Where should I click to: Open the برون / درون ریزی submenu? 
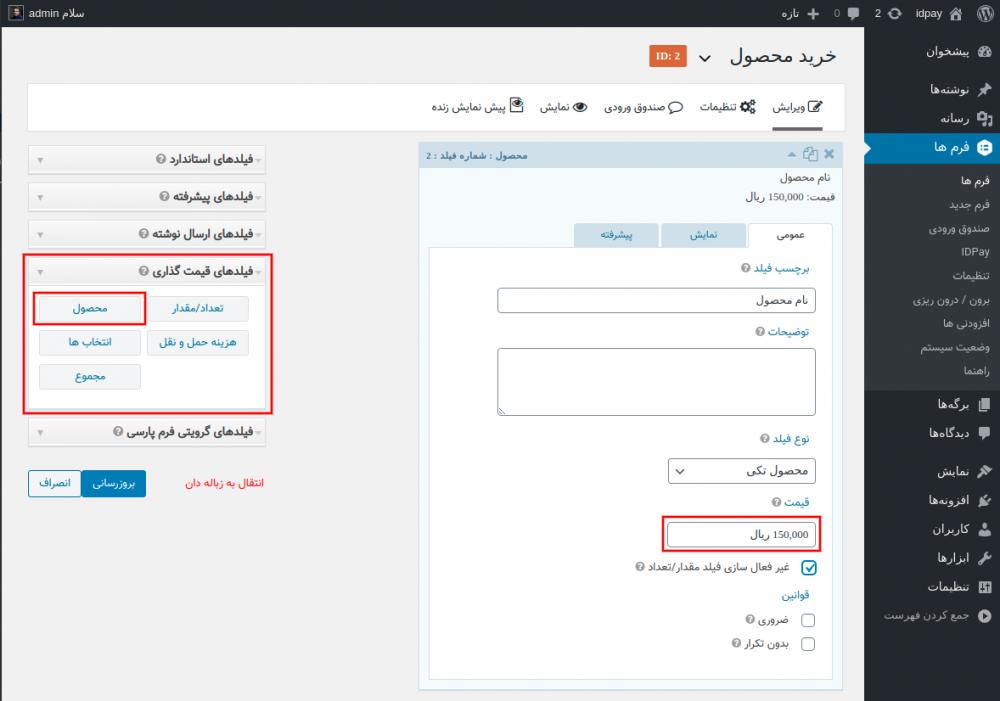tap(951, 300)
